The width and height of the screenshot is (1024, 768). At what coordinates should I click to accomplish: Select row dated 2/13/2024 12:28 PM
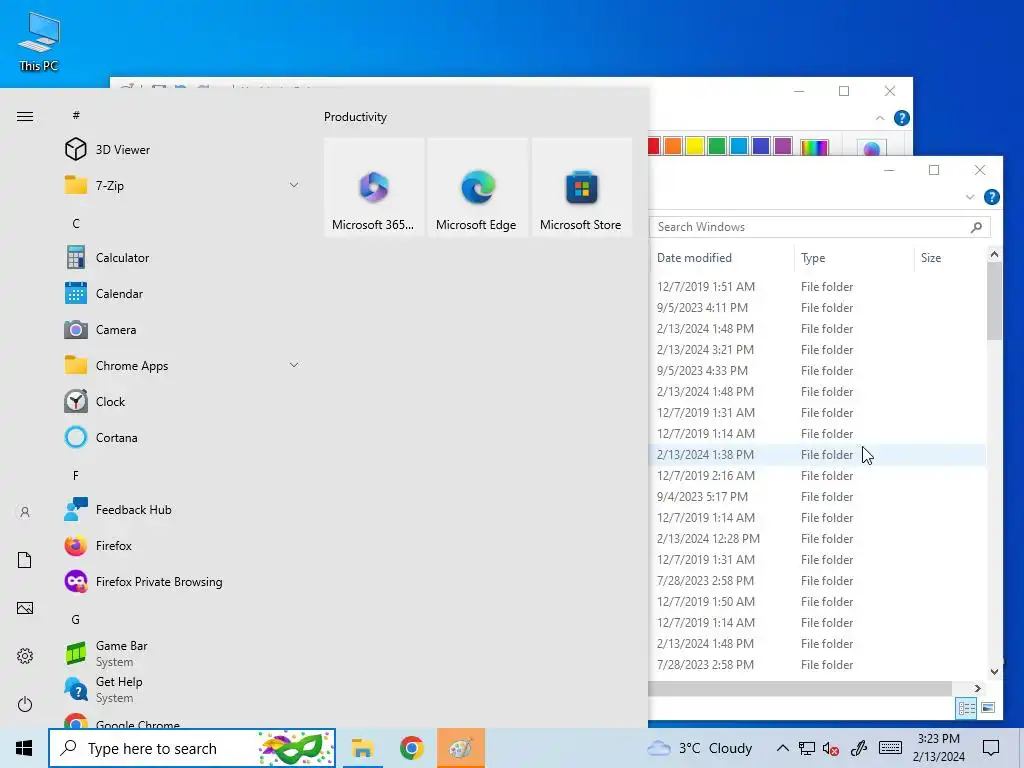pyautogui.click(x=818, y=539)
